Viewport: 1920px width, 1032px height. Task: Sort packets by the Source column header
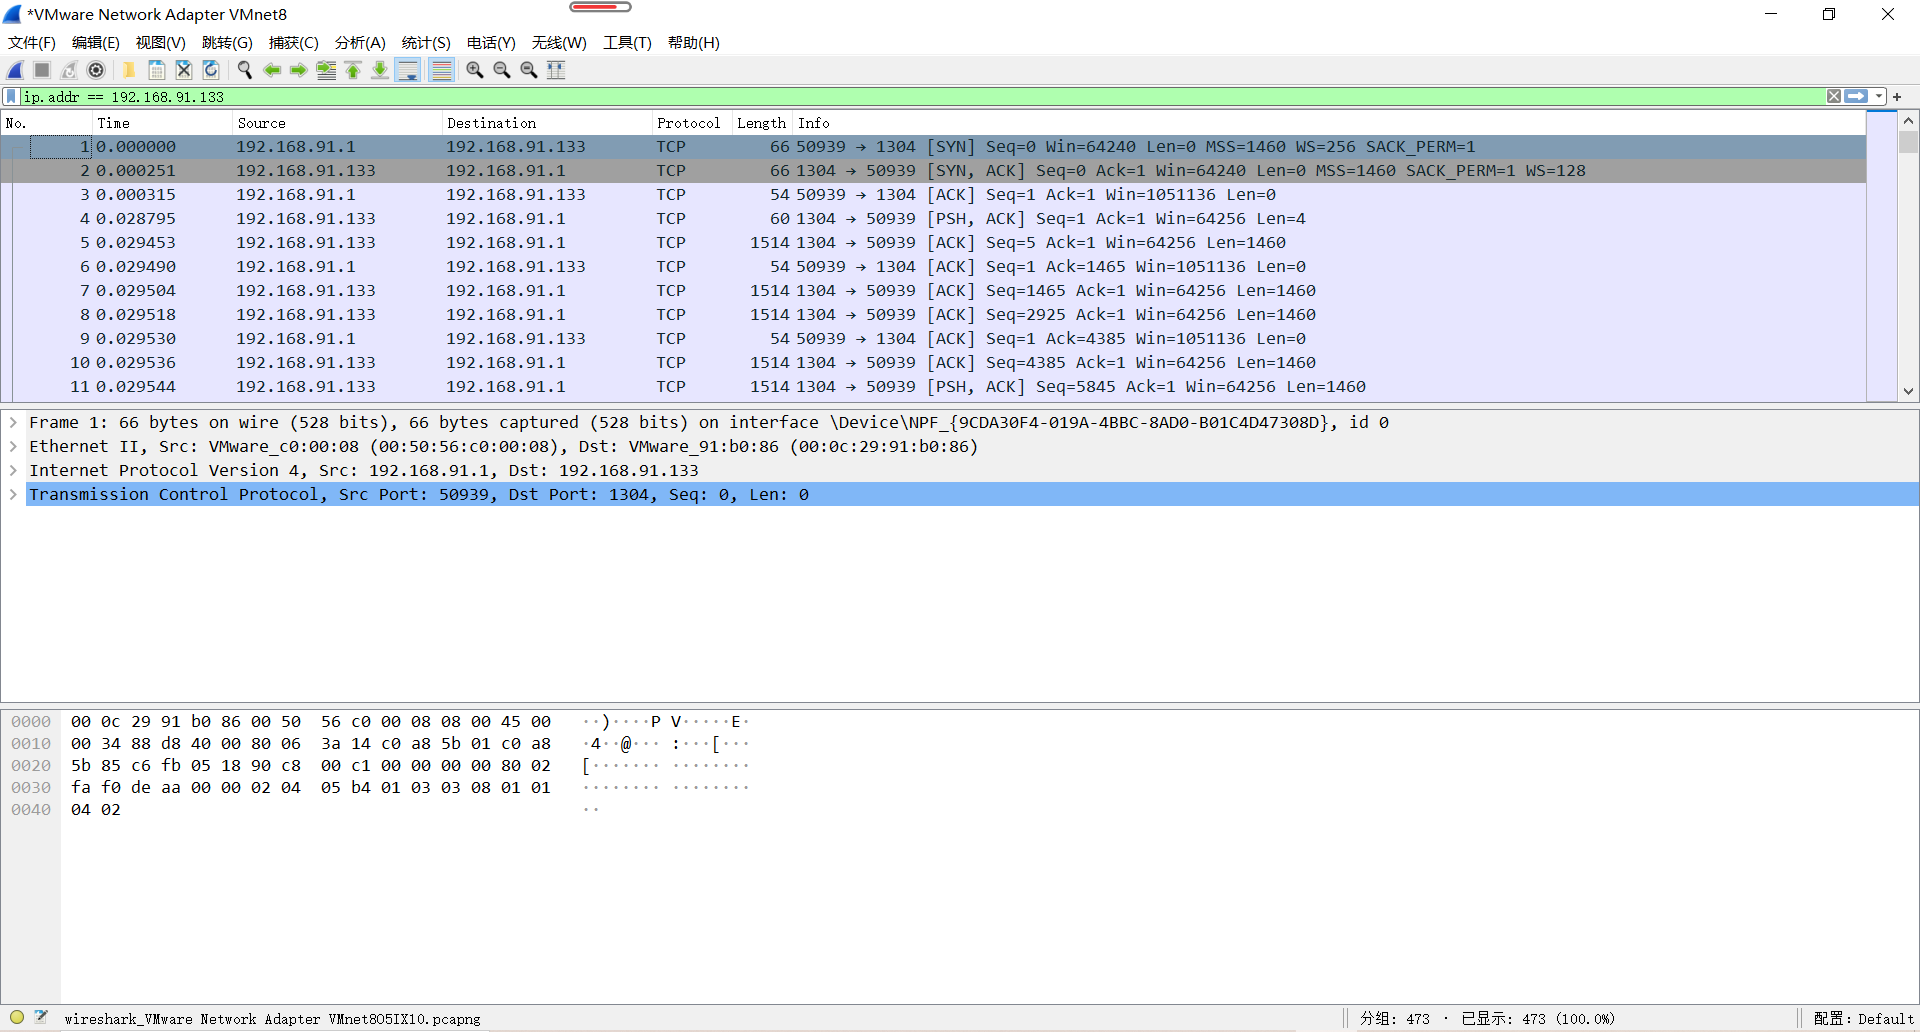(x=338, y=123)
